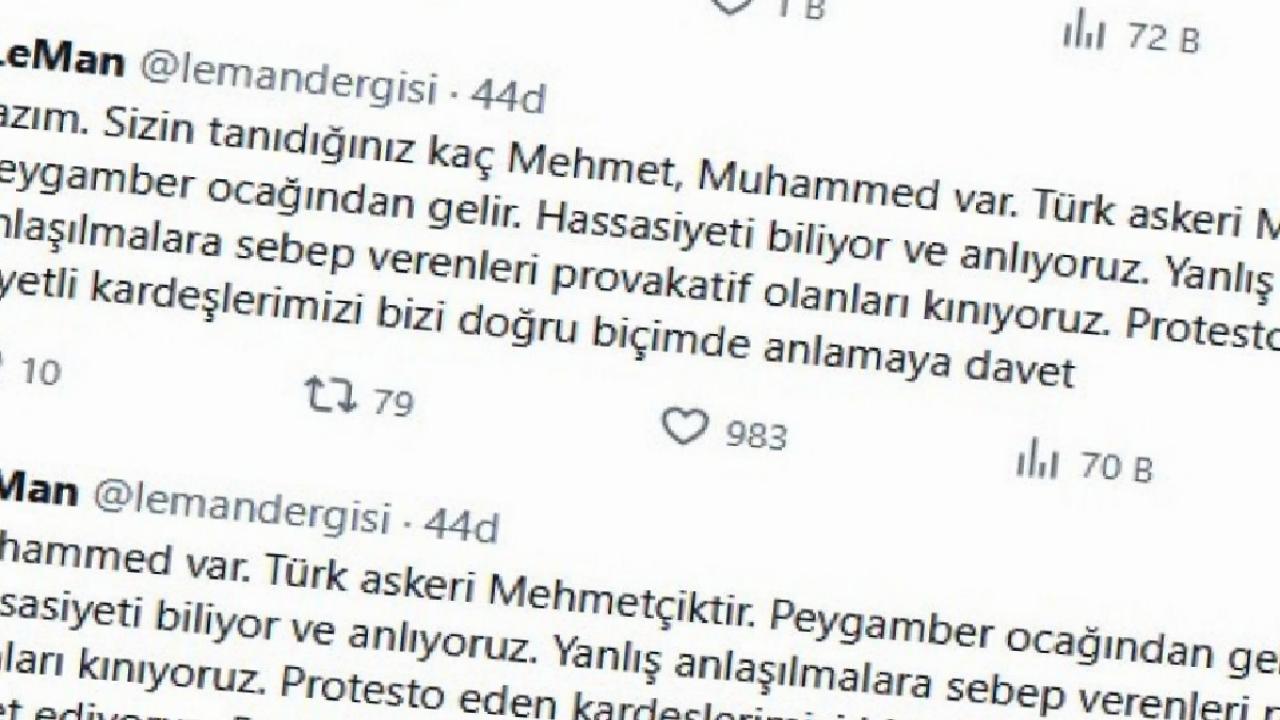Open @lemandergisi handle in second tweet

click(241, 511)
